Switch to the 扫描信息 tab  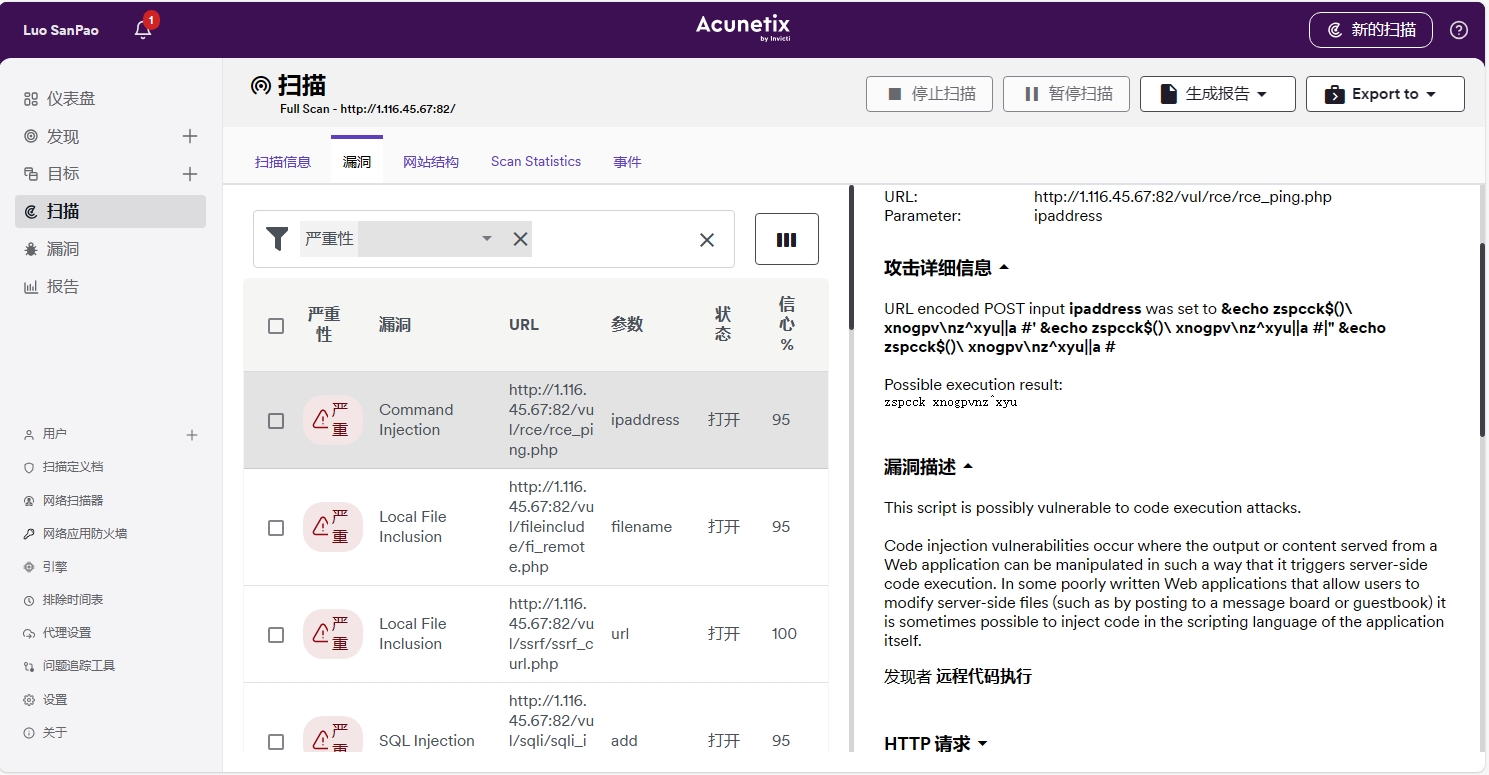[x=283, y=161]
